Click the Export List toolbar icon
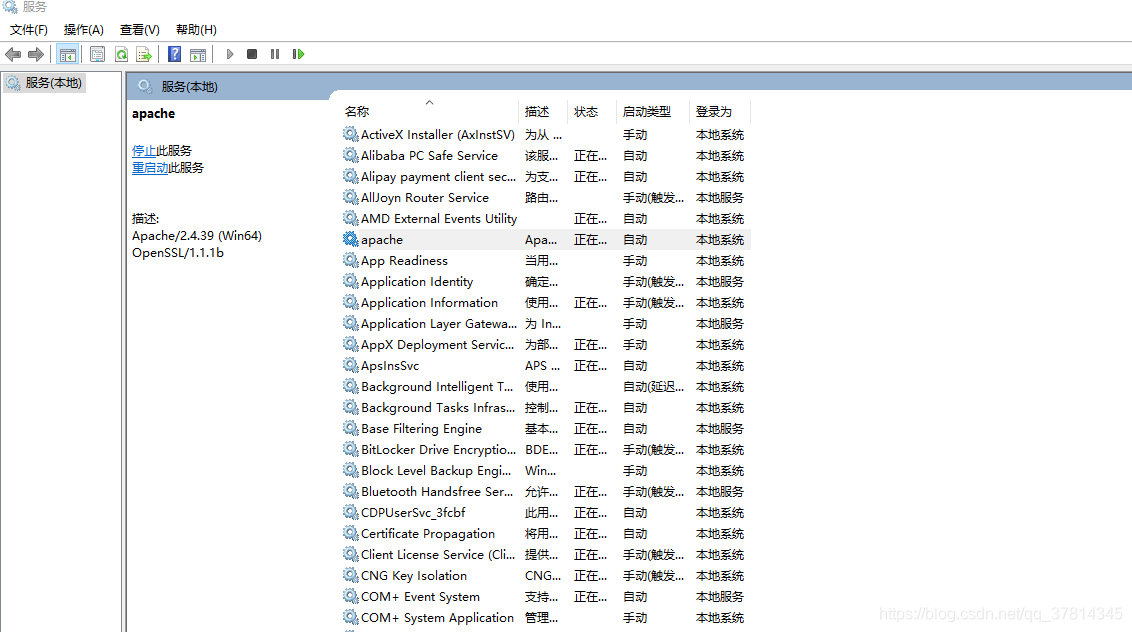1132x632 pixels. coord(144,54)
